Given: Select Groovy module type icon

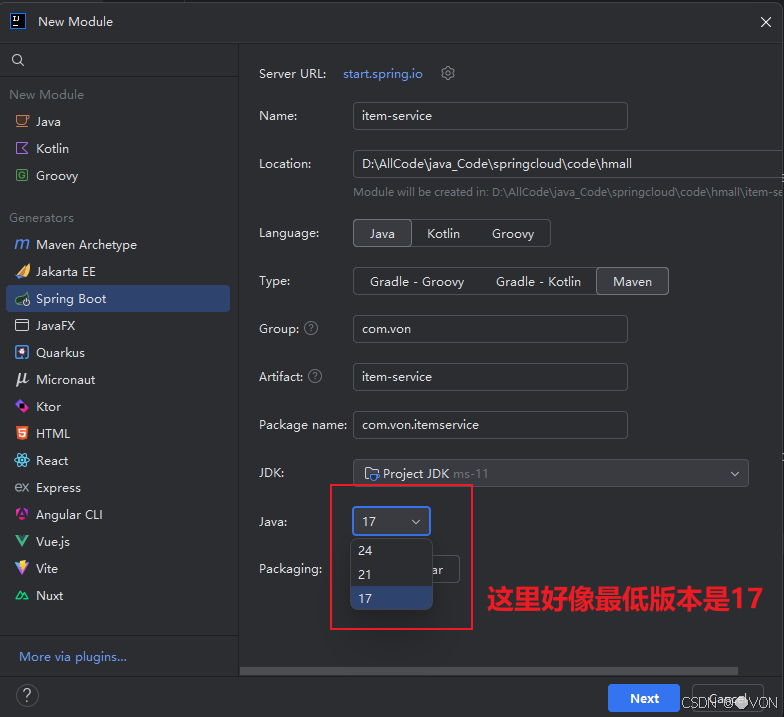Looking at the screenshot, I should pos(22,175).
